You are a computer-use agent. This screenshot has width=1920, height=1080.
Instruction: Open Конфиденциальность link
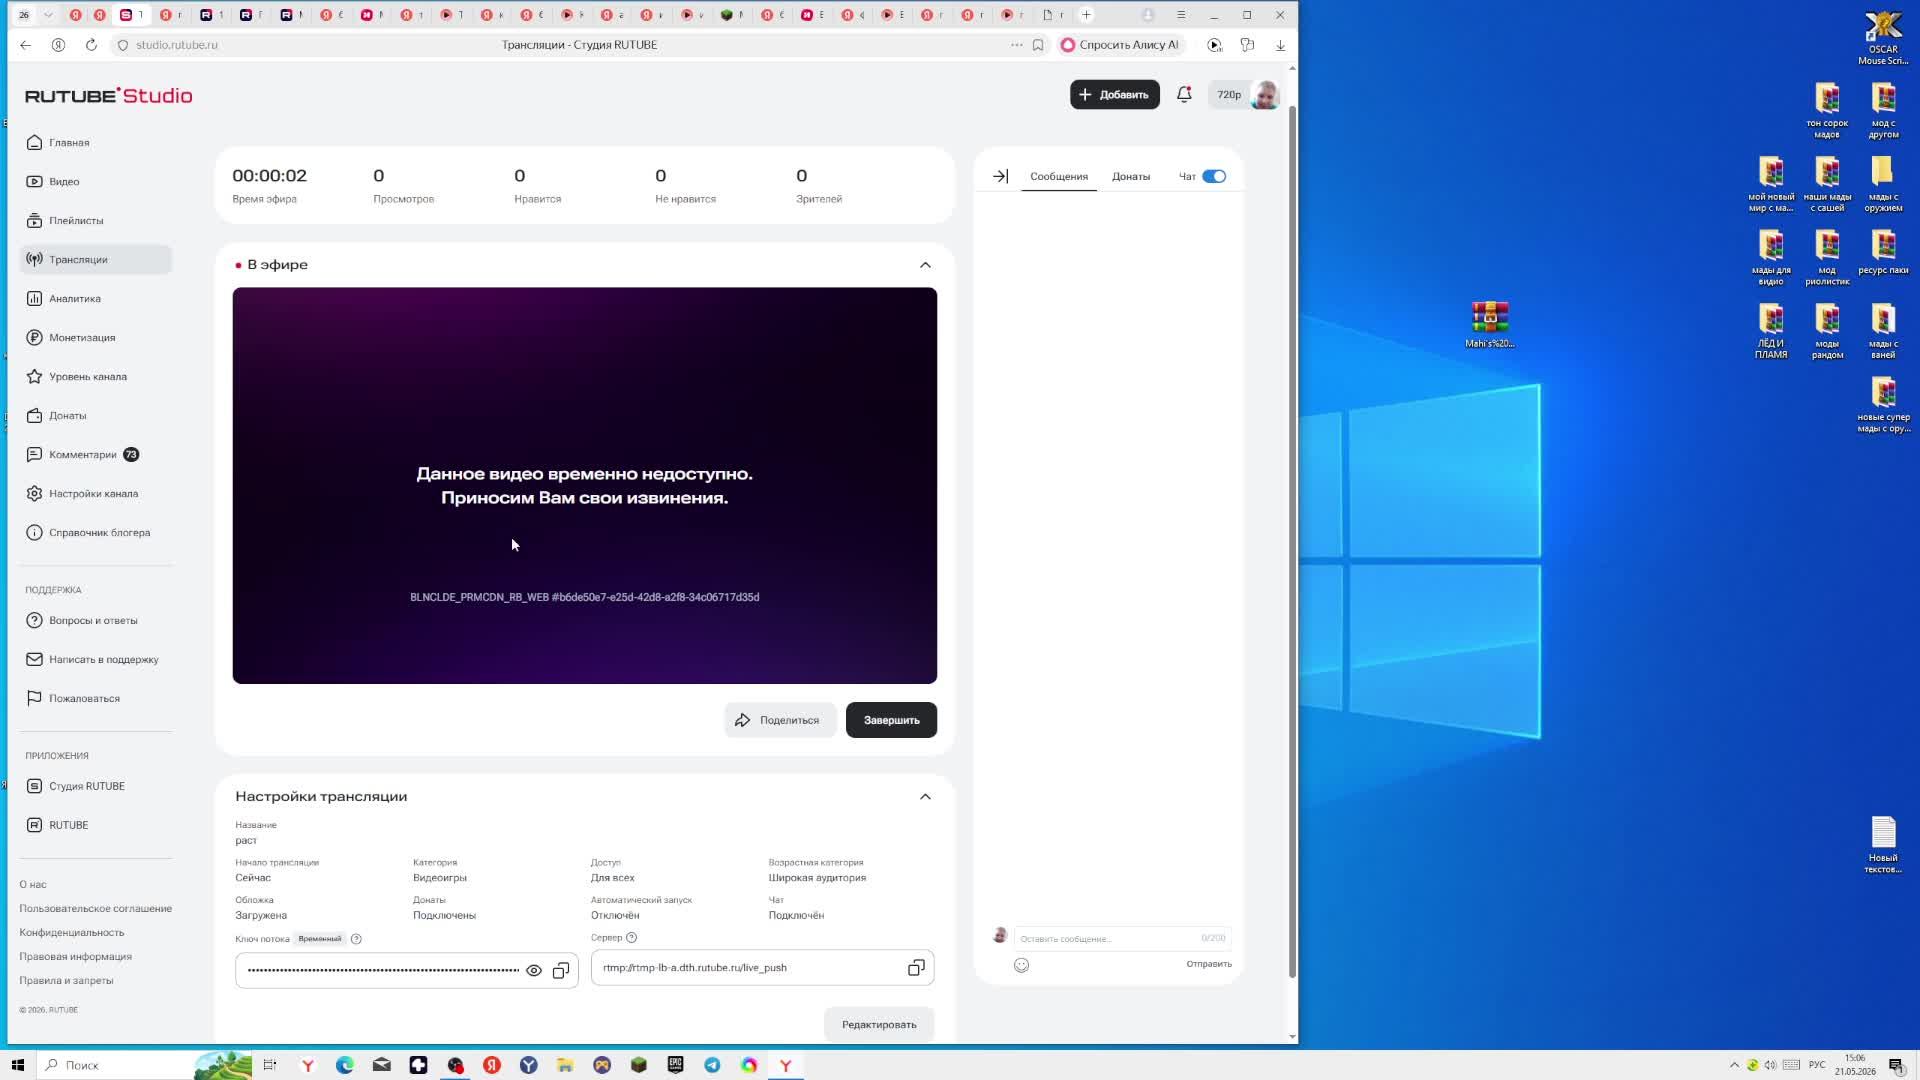point(72,933)
